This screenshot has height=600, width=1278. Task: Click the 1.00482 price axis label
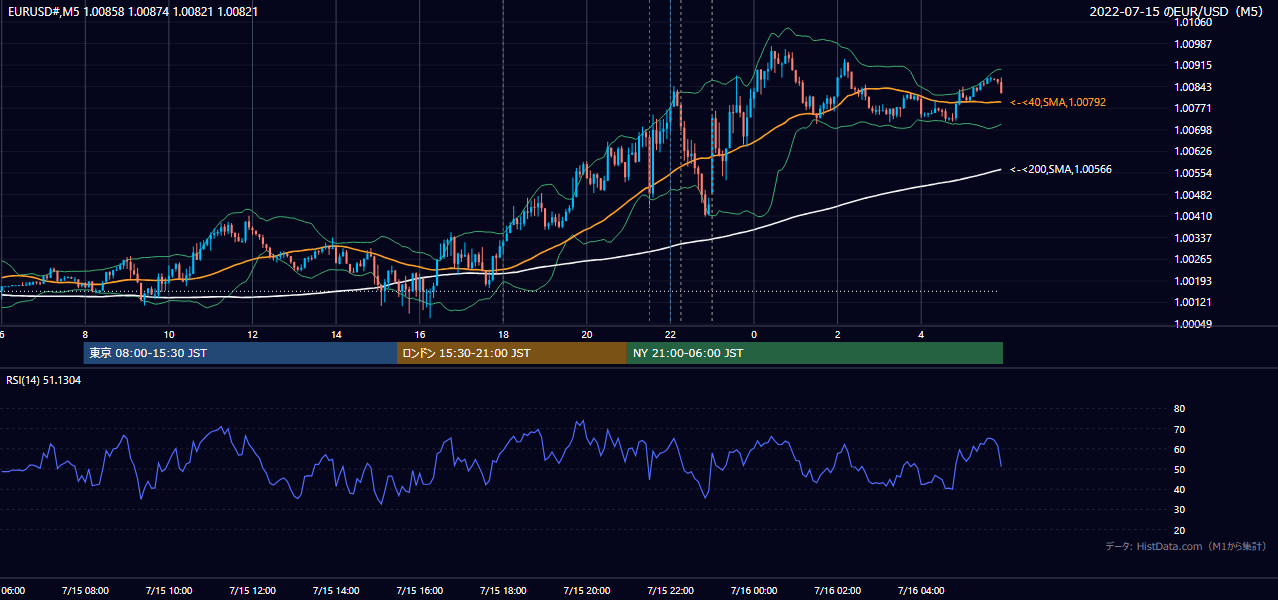pos(1193,195)
